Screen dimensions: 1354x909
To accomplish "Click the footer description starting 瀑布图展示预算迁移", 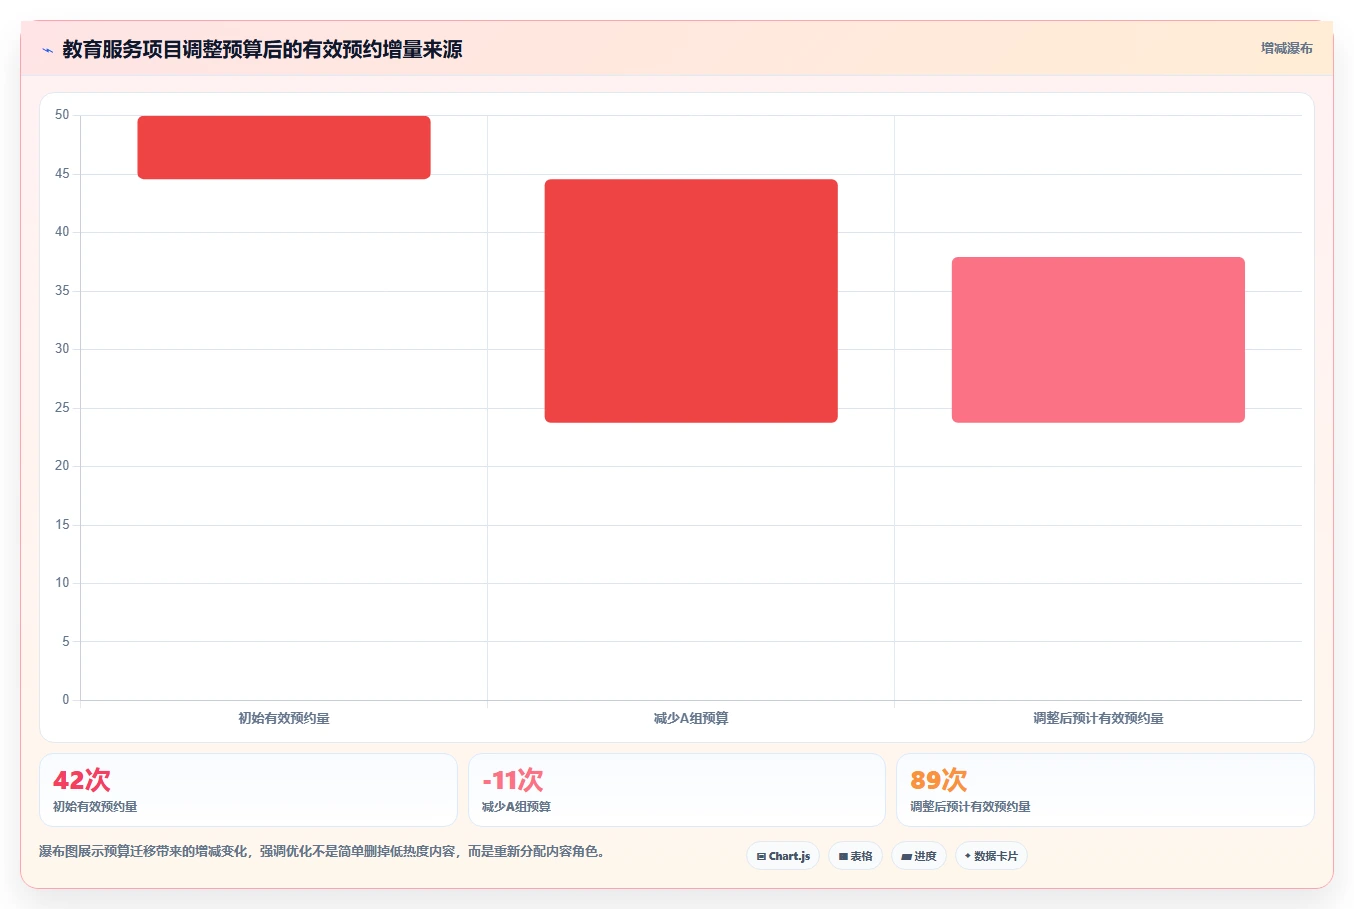I will coord(323,852).
